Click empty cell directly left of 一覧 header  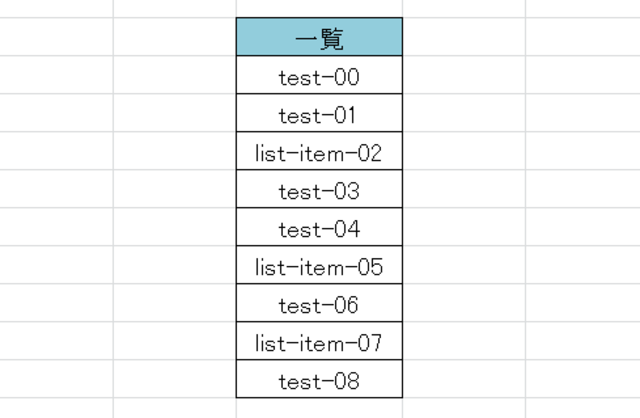(x=175, y=38)
